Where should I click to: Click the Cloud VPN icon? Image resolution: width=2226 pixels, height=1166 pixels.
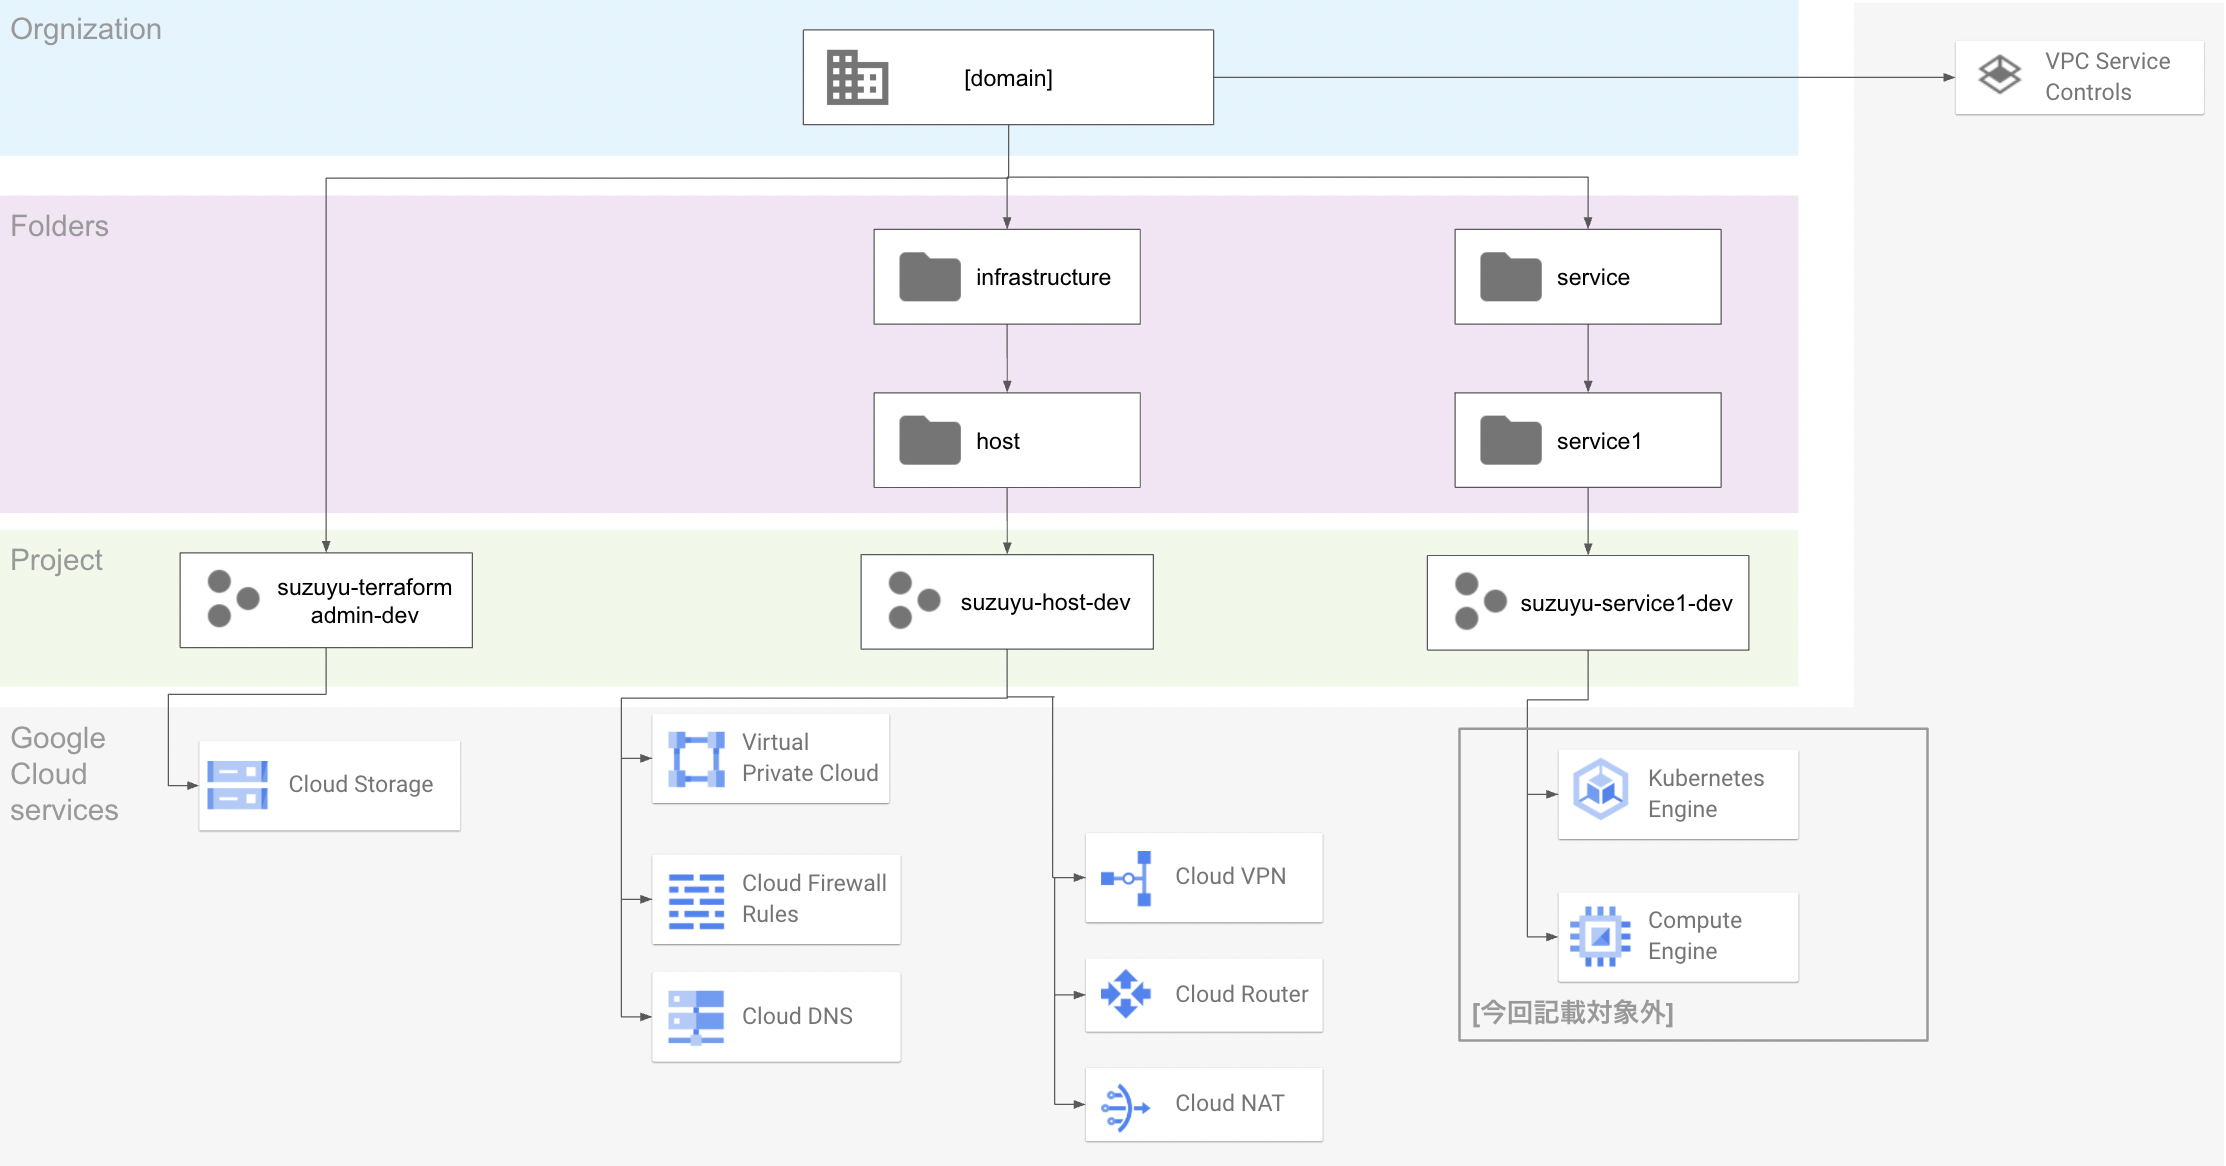1127,878
